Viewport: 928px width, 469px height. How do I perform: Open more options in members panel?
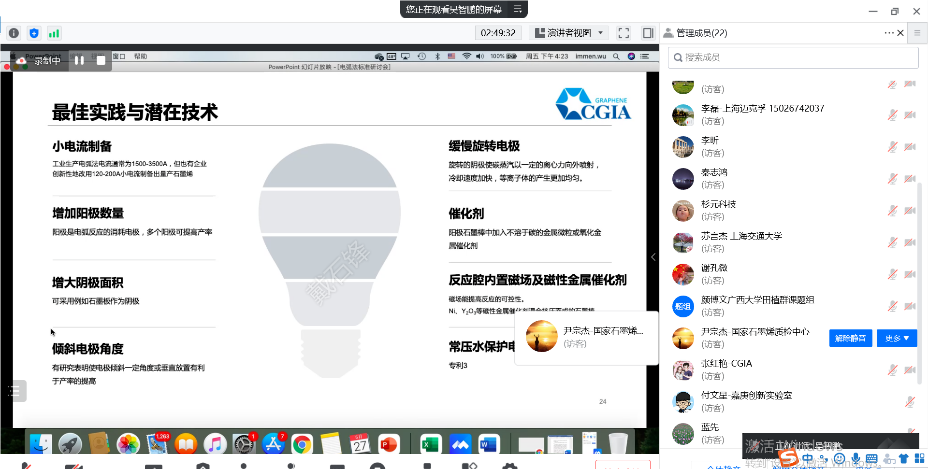click(889, 33)
